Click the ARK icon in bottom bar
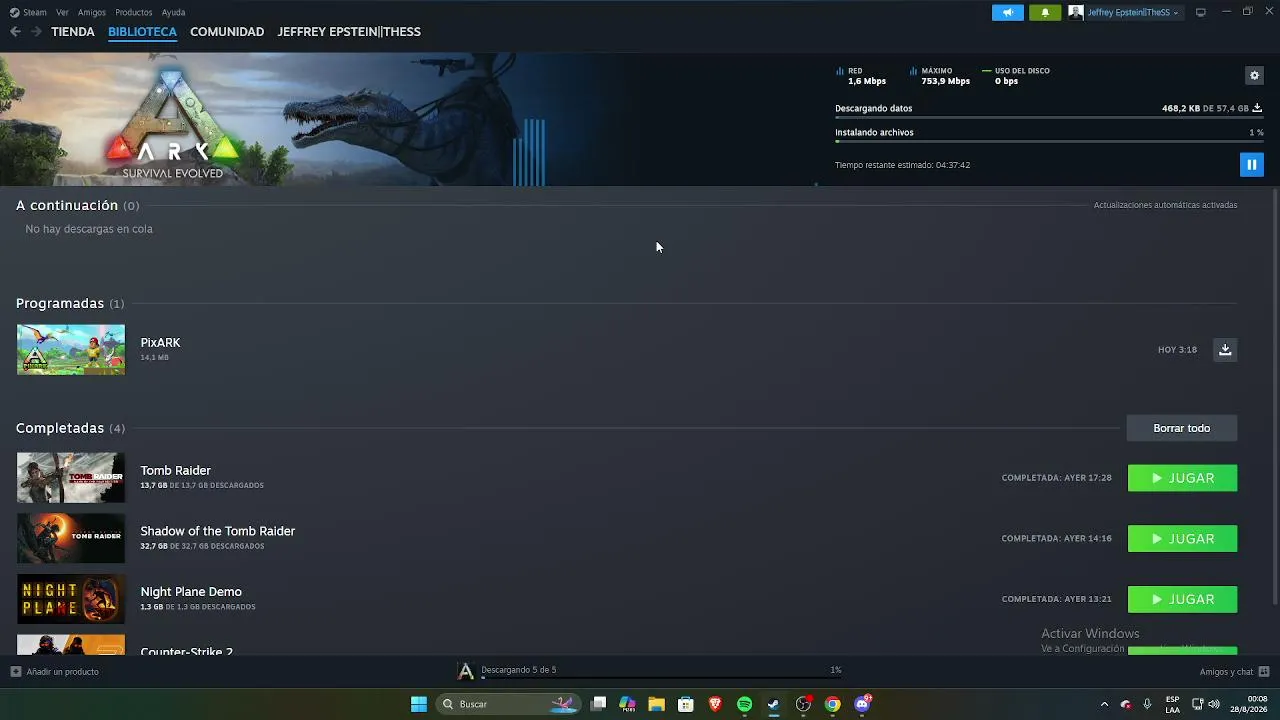 coord(465,671)
